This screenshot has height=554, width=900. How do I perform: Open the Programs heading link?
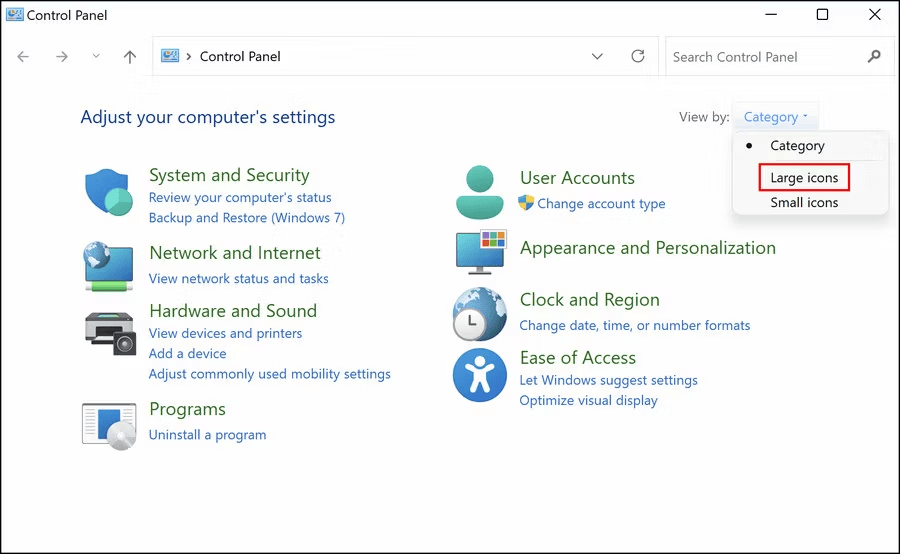coord(187,409)
